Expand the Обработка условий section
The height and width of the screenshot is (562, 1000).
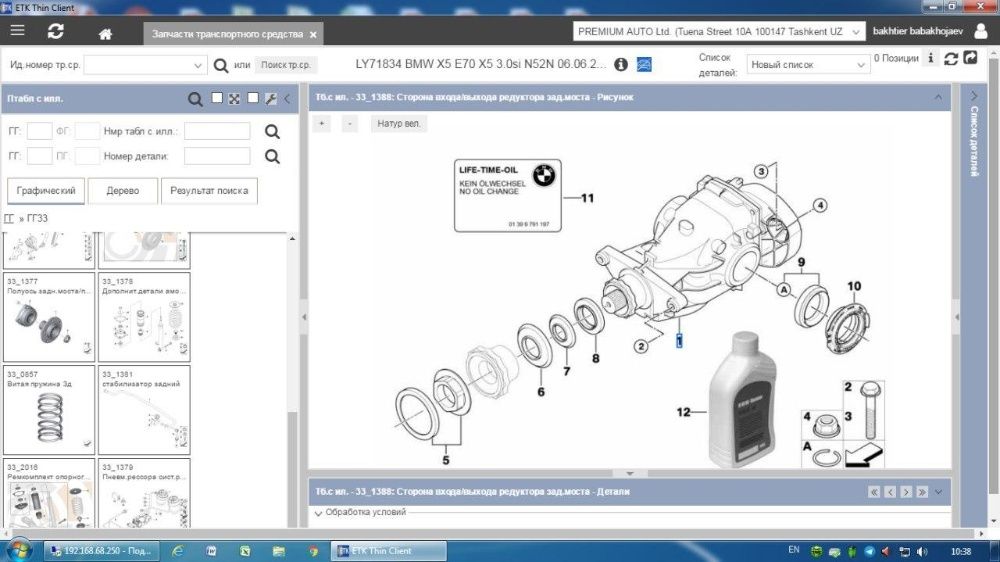coord(360,513)
